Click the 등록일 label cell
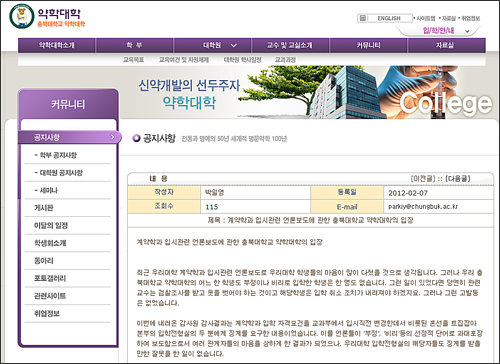Viewport: 500px width, 364px height. point(347,192)
